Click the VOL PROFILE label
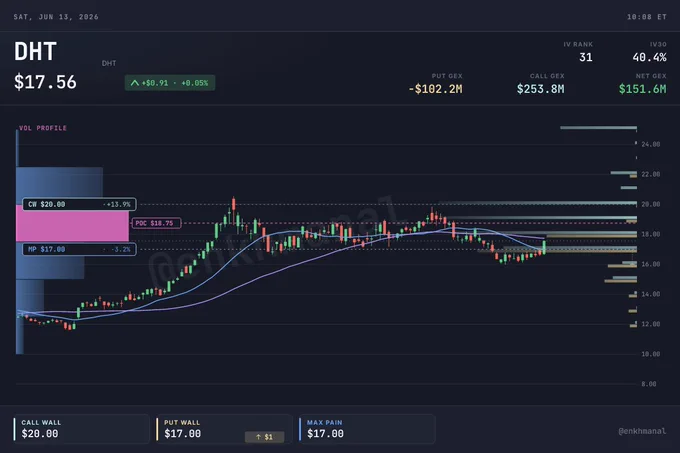Screen dimensions: 680x453 [43, 128]
